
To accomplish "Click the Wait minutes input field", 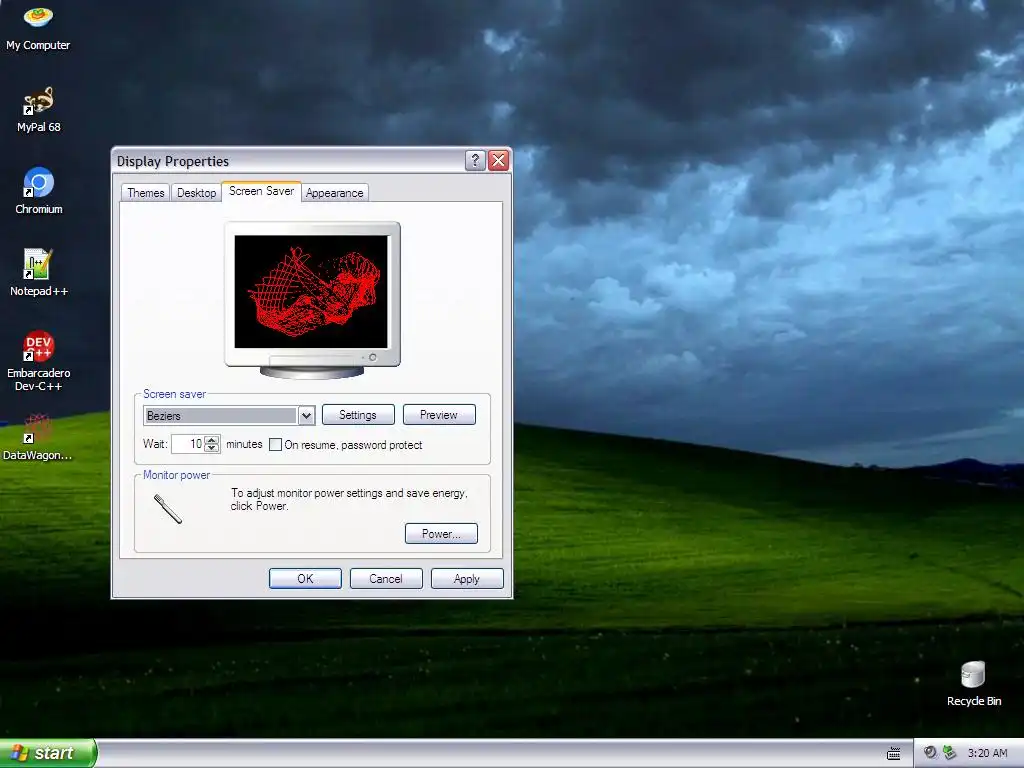I will click(x=188, y=444).
